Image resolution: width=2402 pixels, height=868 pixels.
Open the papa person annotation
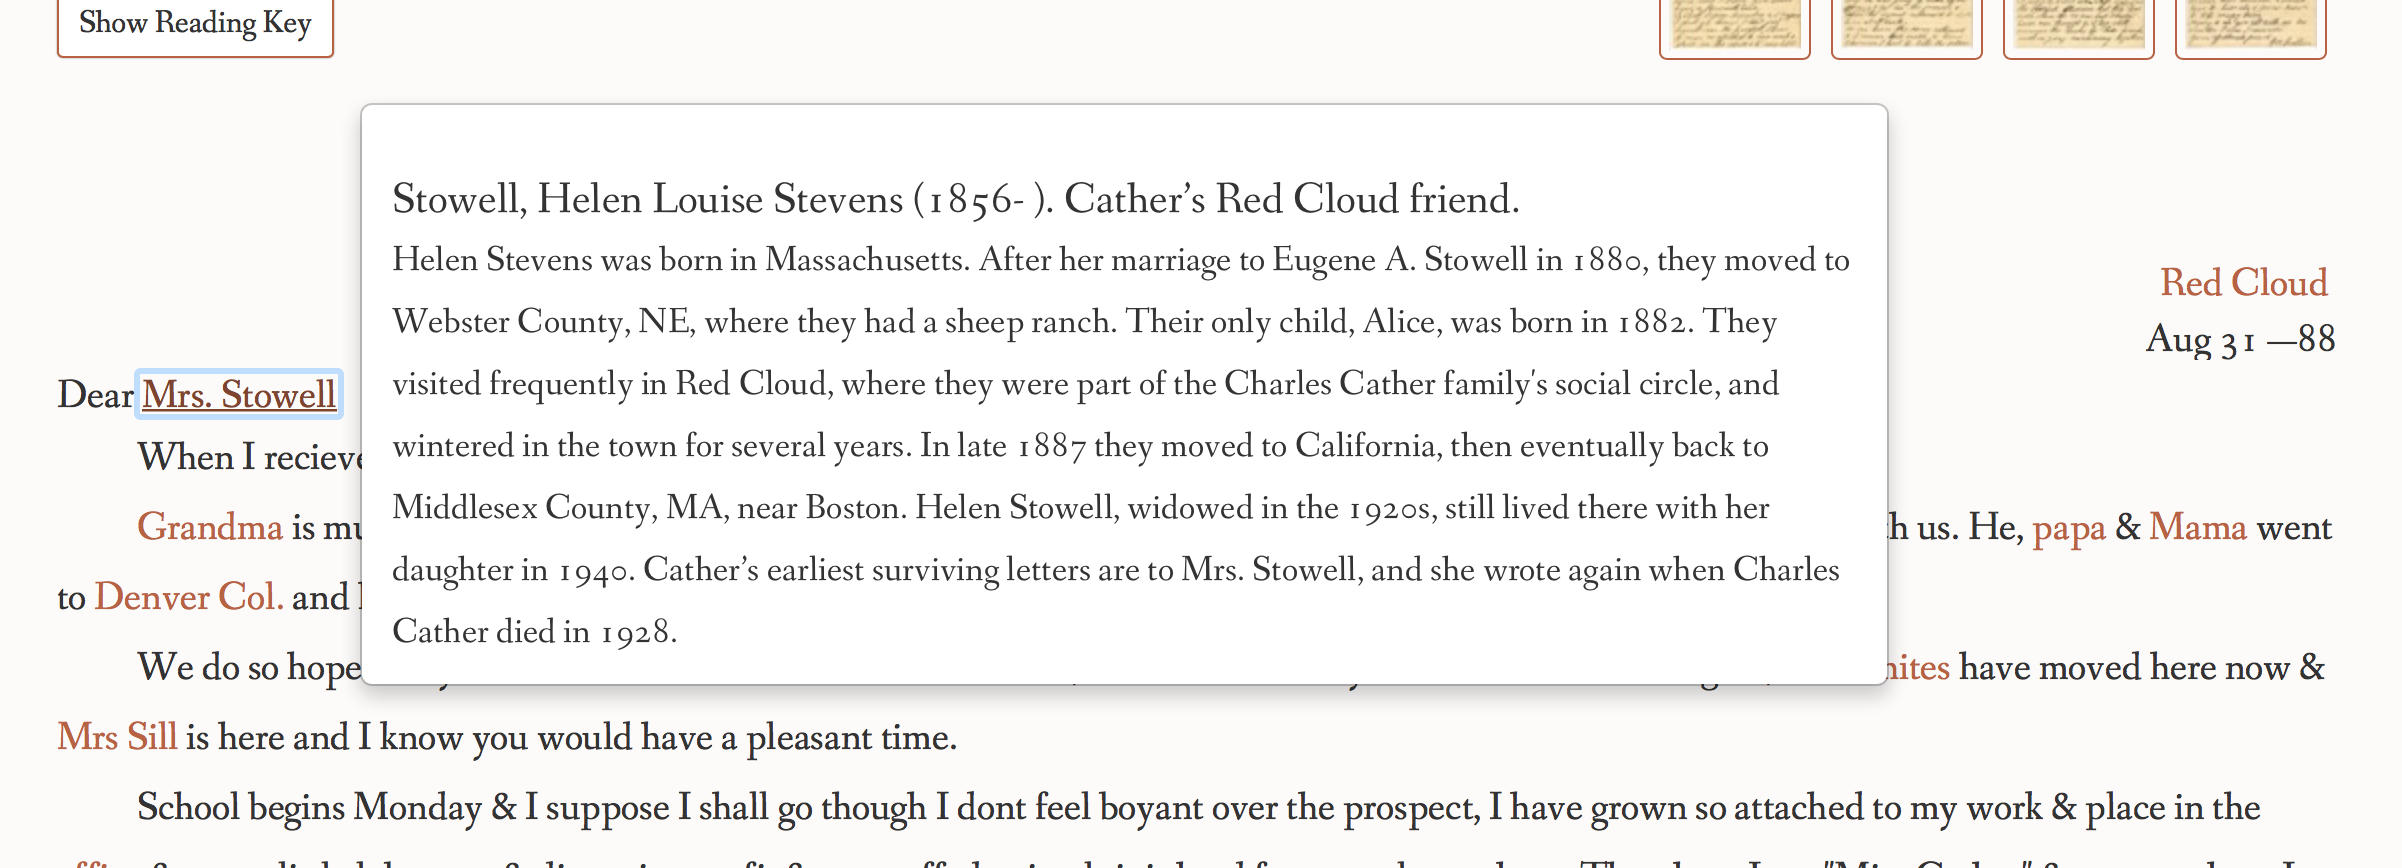(2069, 529)
